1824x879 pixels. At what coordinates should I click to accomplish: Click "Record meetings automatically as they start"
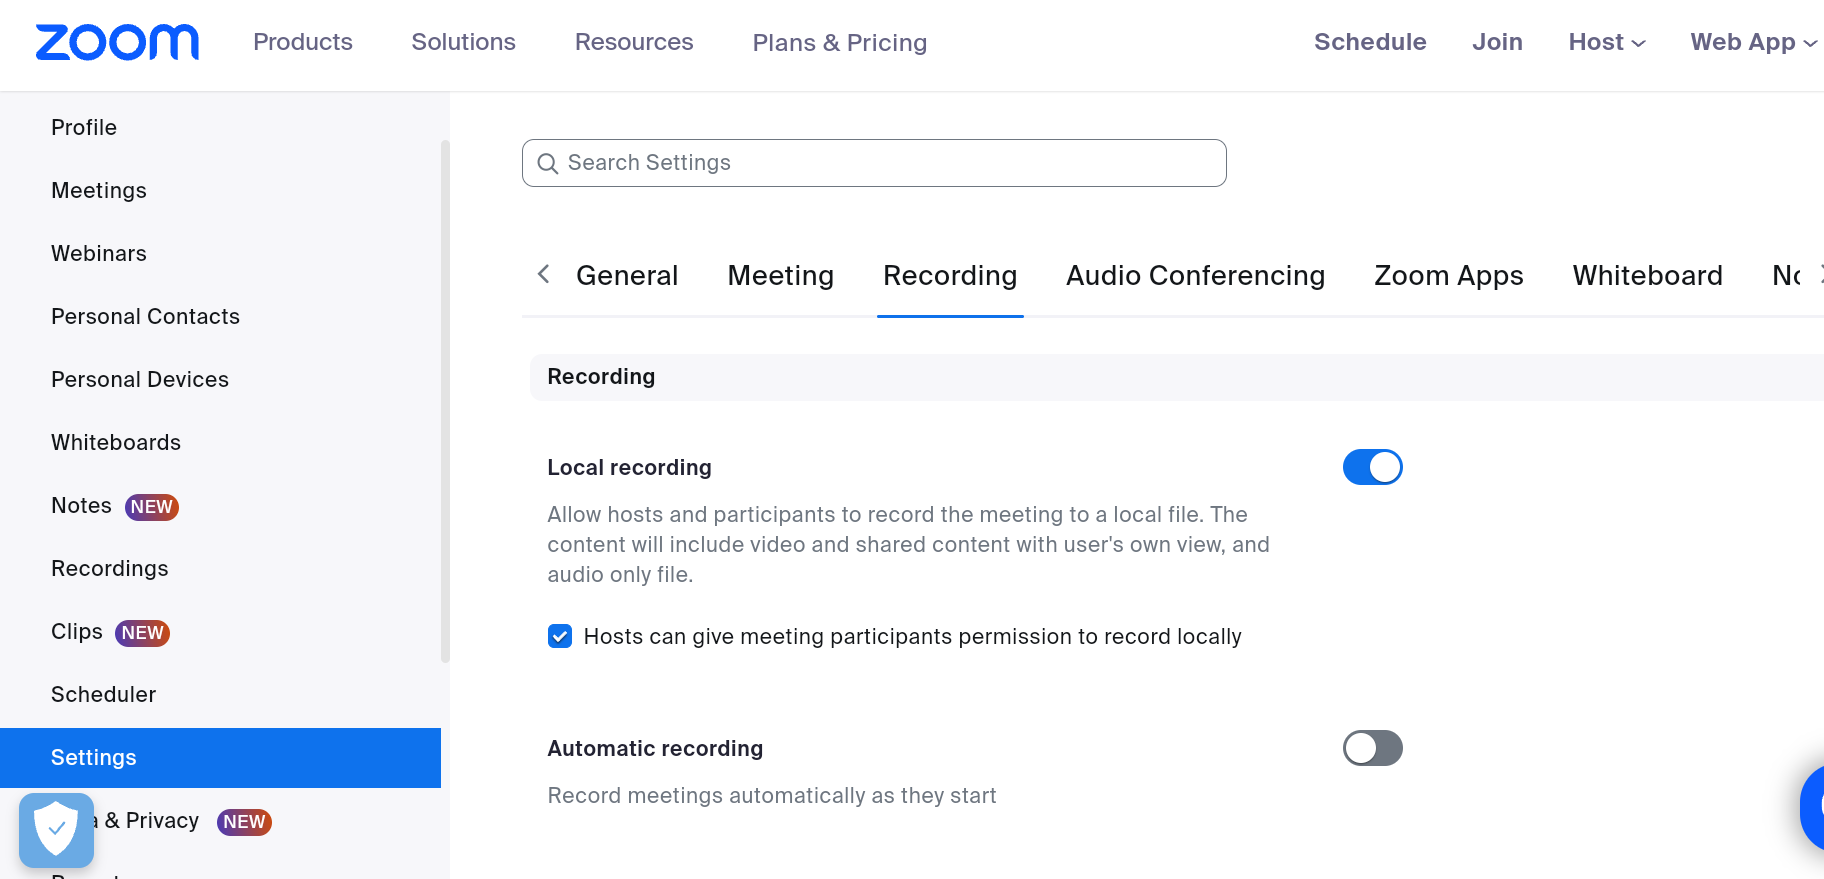772,795
